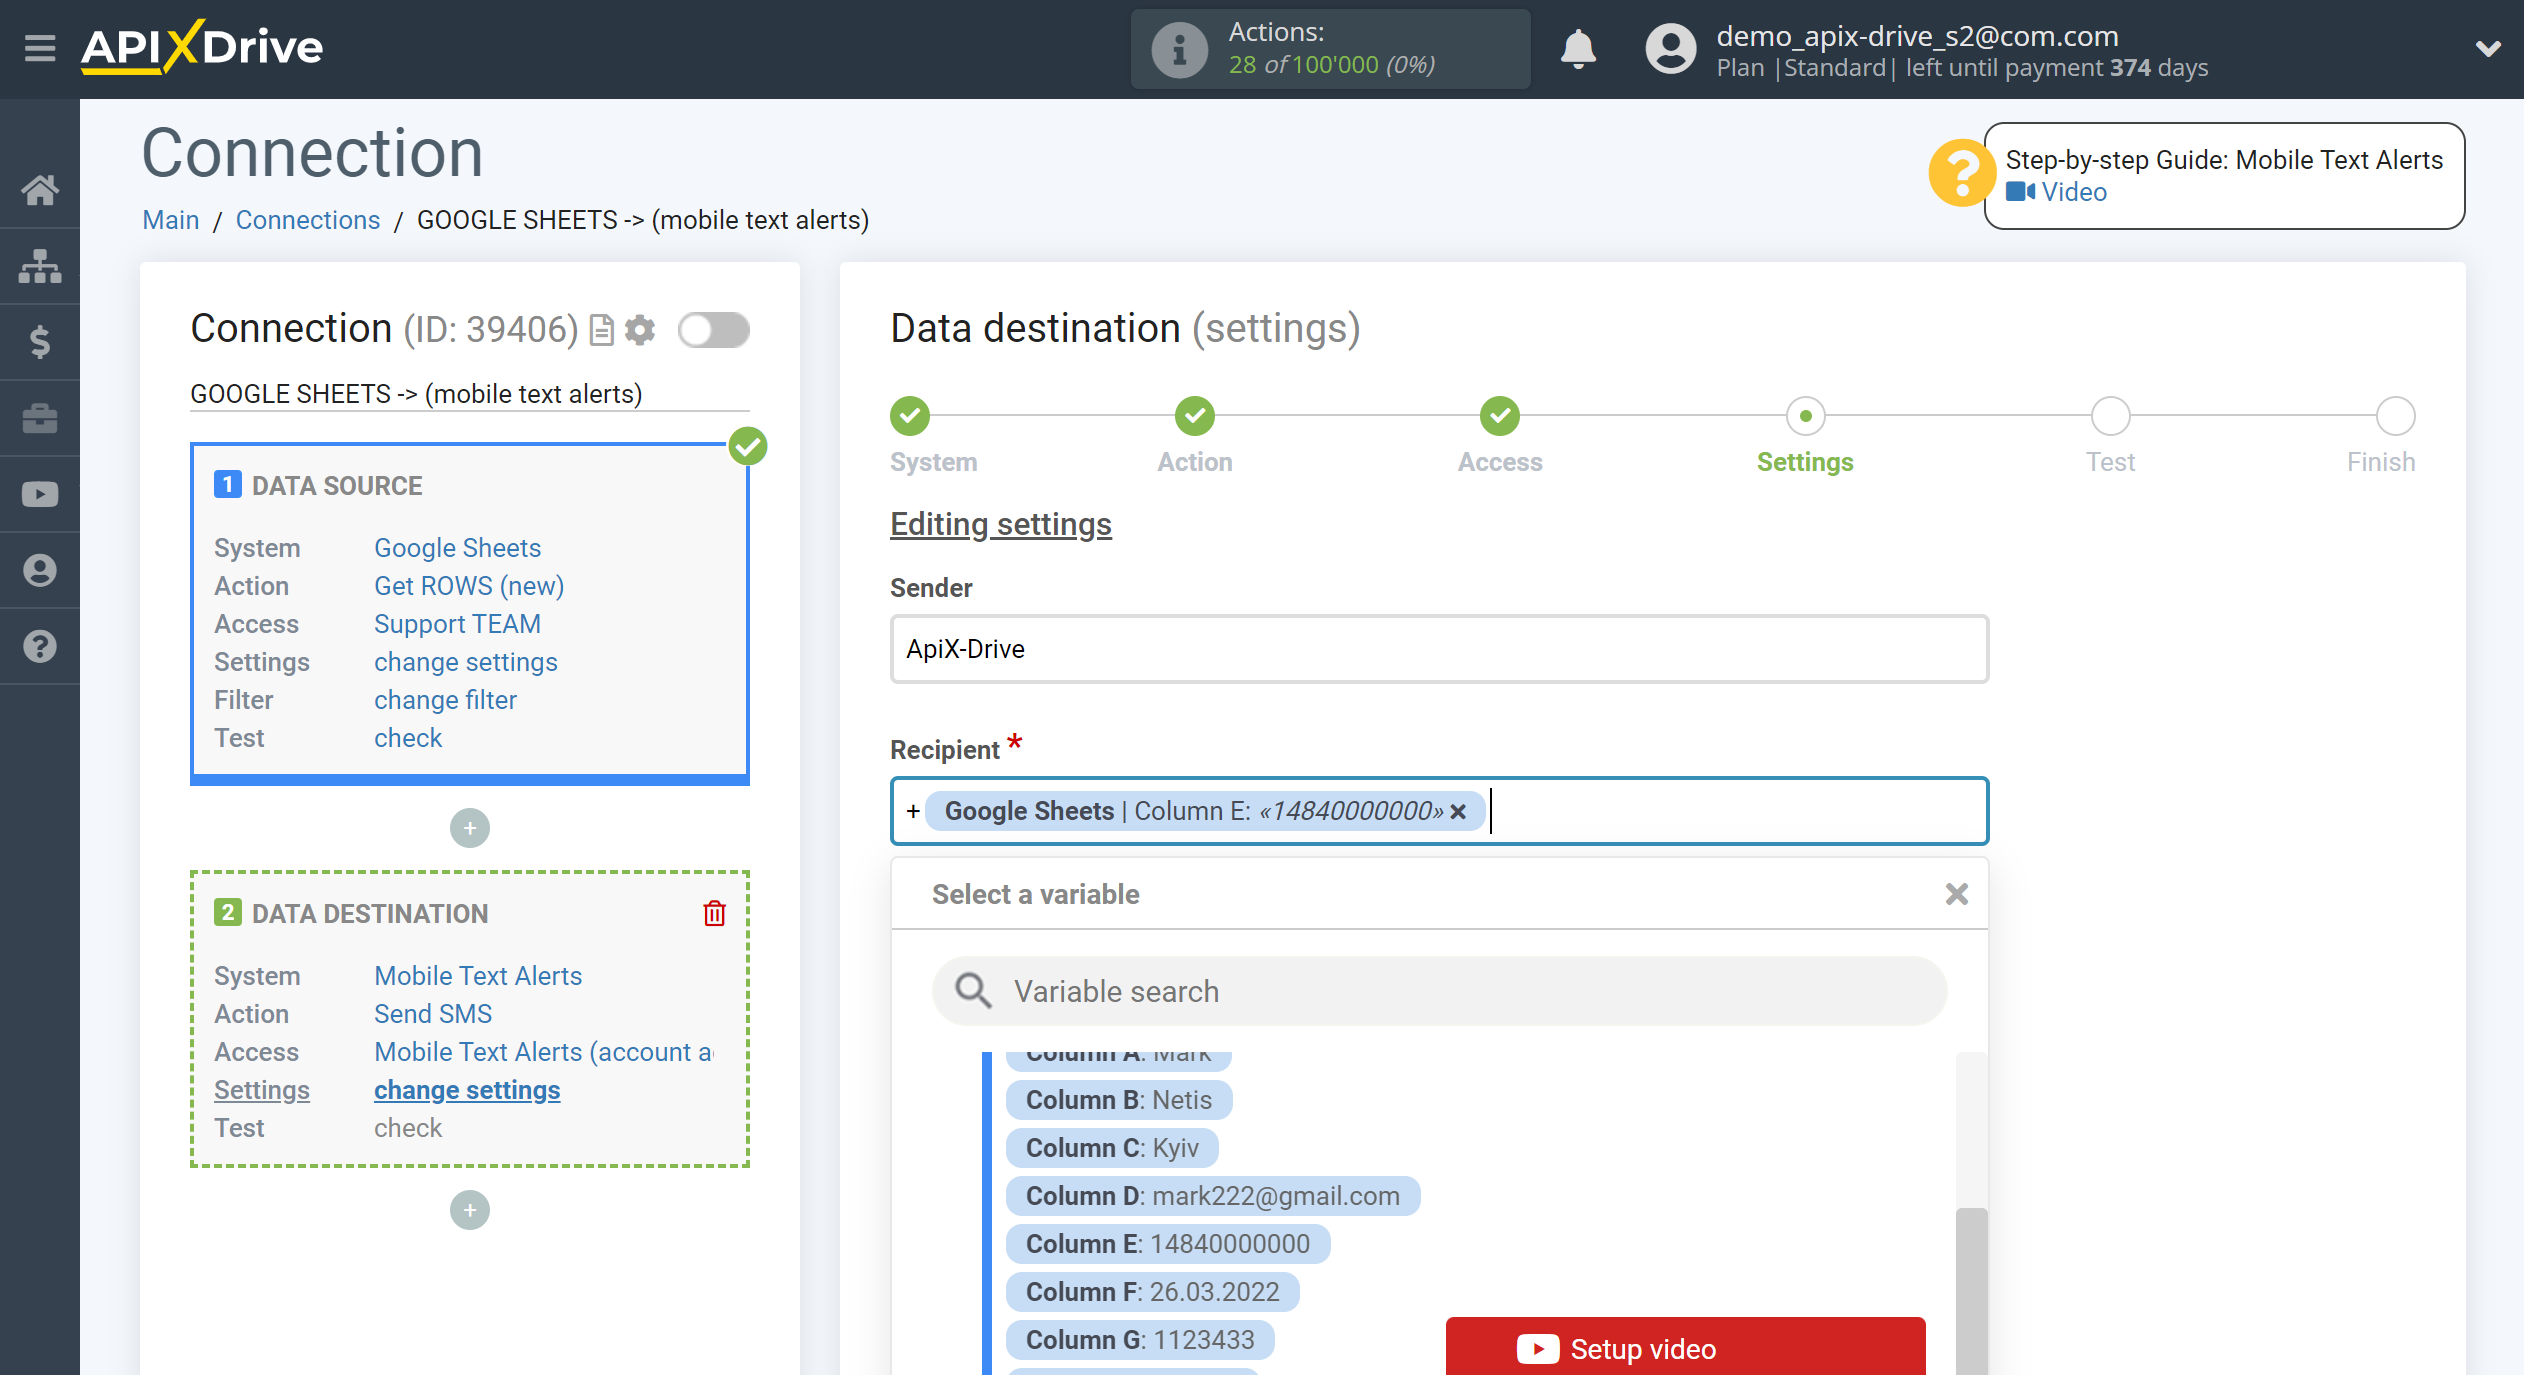This screenshot has height=1375, width=2524.
Task: Go to the System step
Action: click(x=910, y=416)
